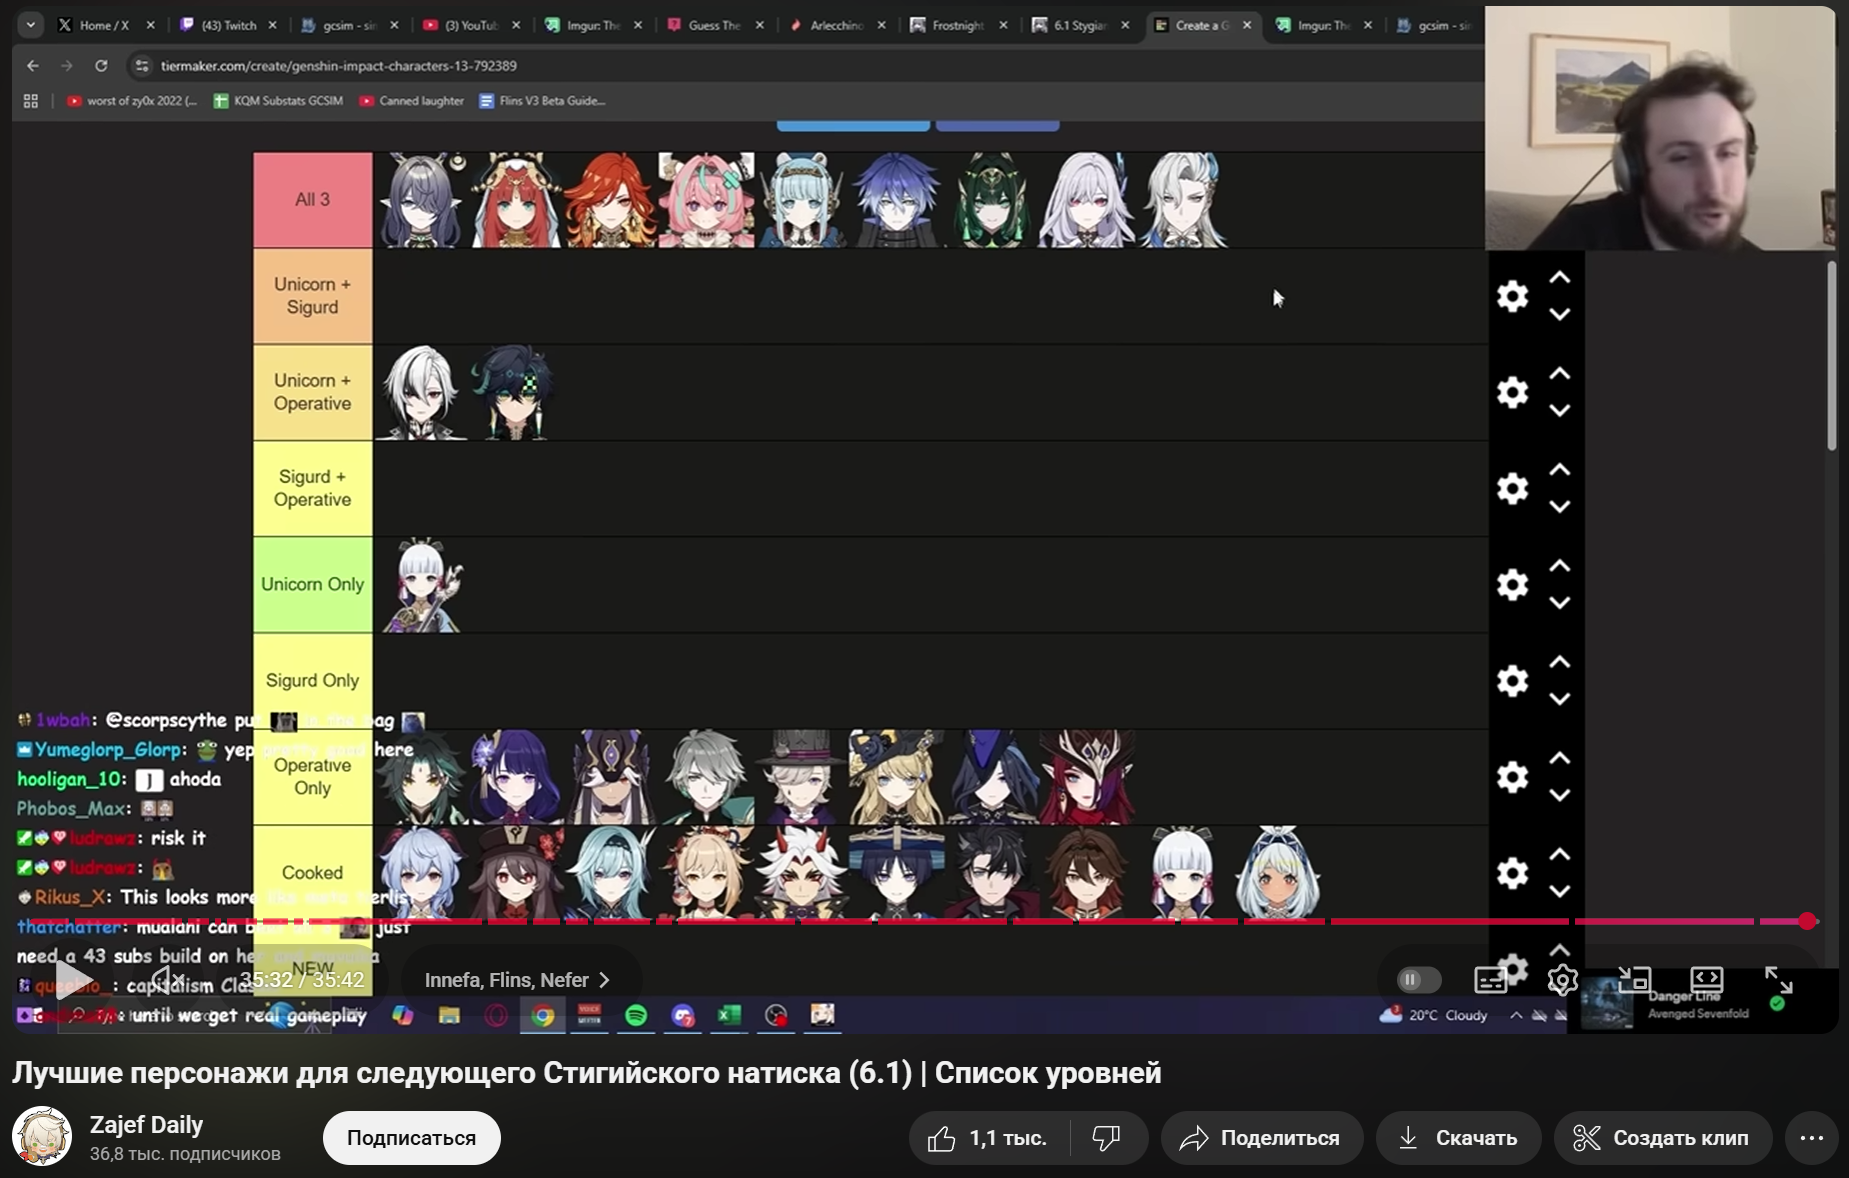Click the Поделиться share button

(1262, 1138)
